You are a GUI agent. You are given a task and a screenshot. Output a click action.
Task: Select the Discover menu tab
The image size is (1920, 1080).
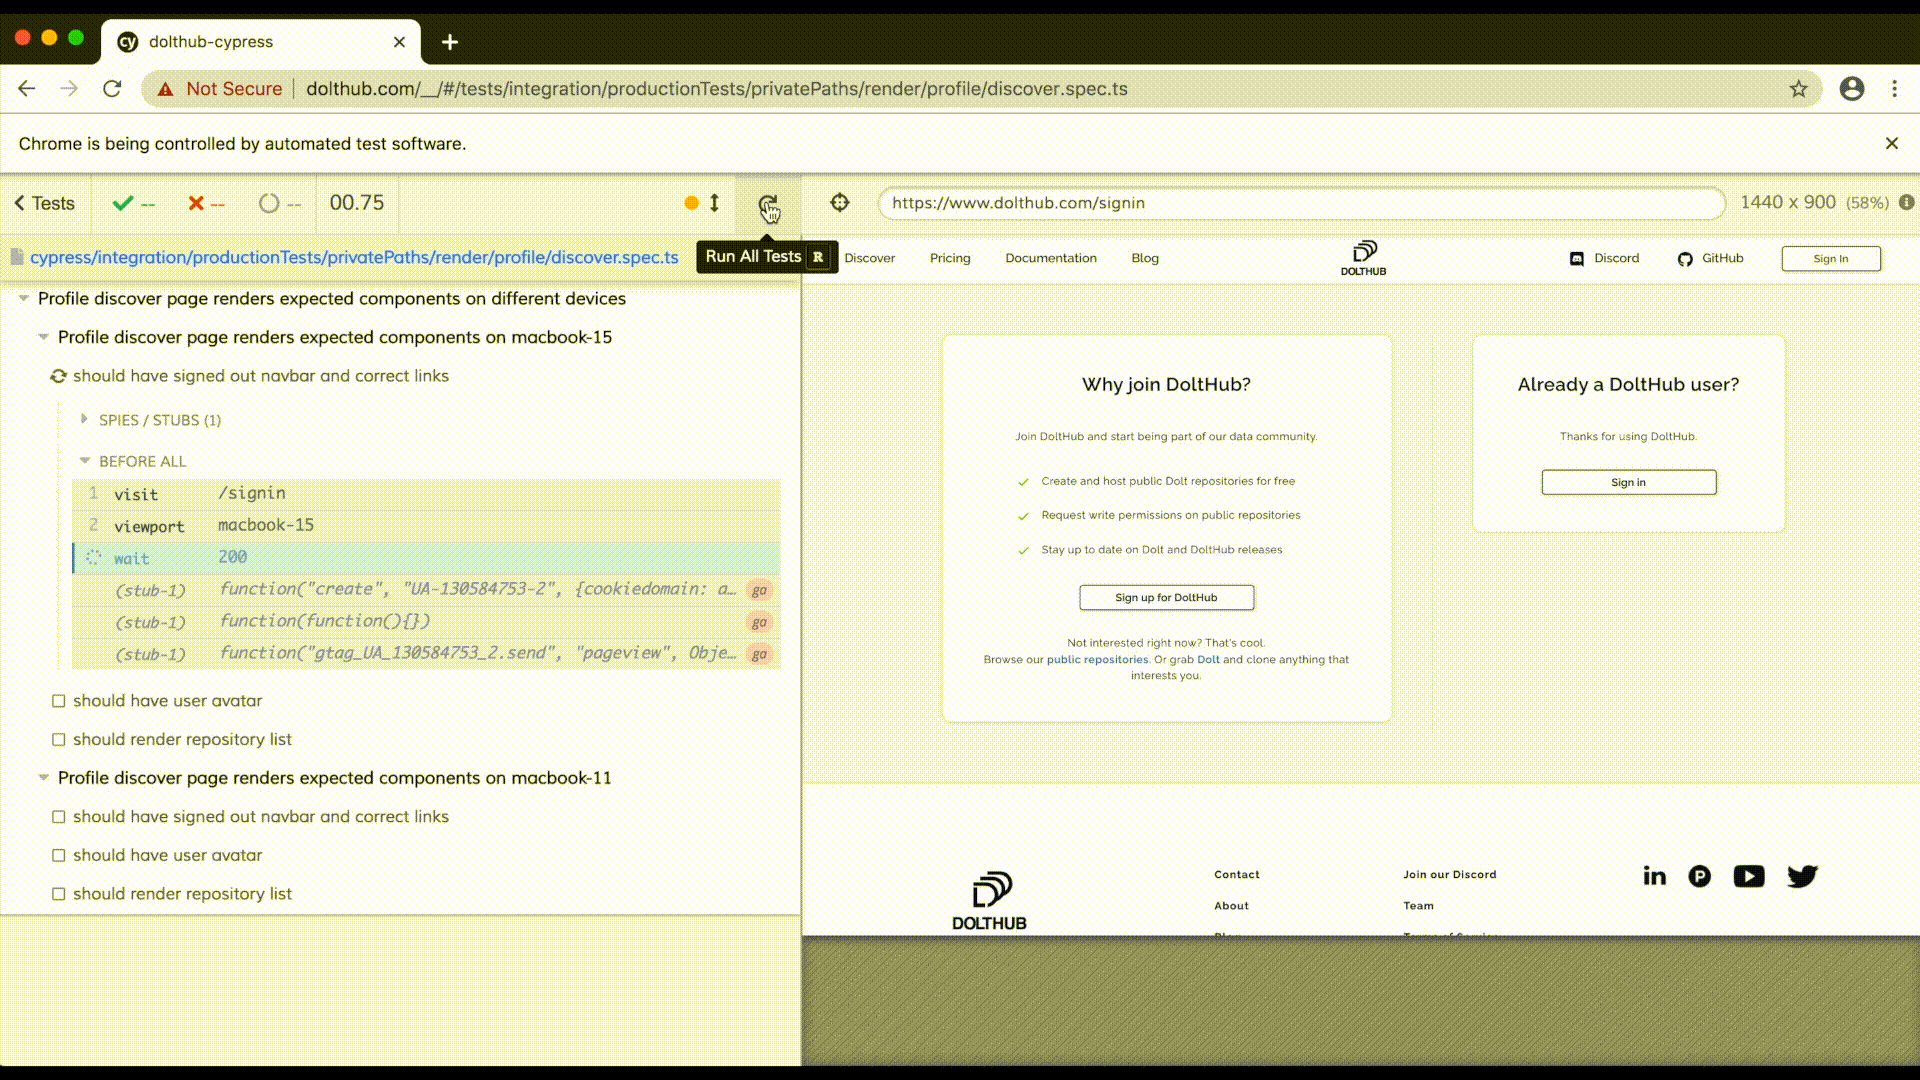(x=869, y=257)
